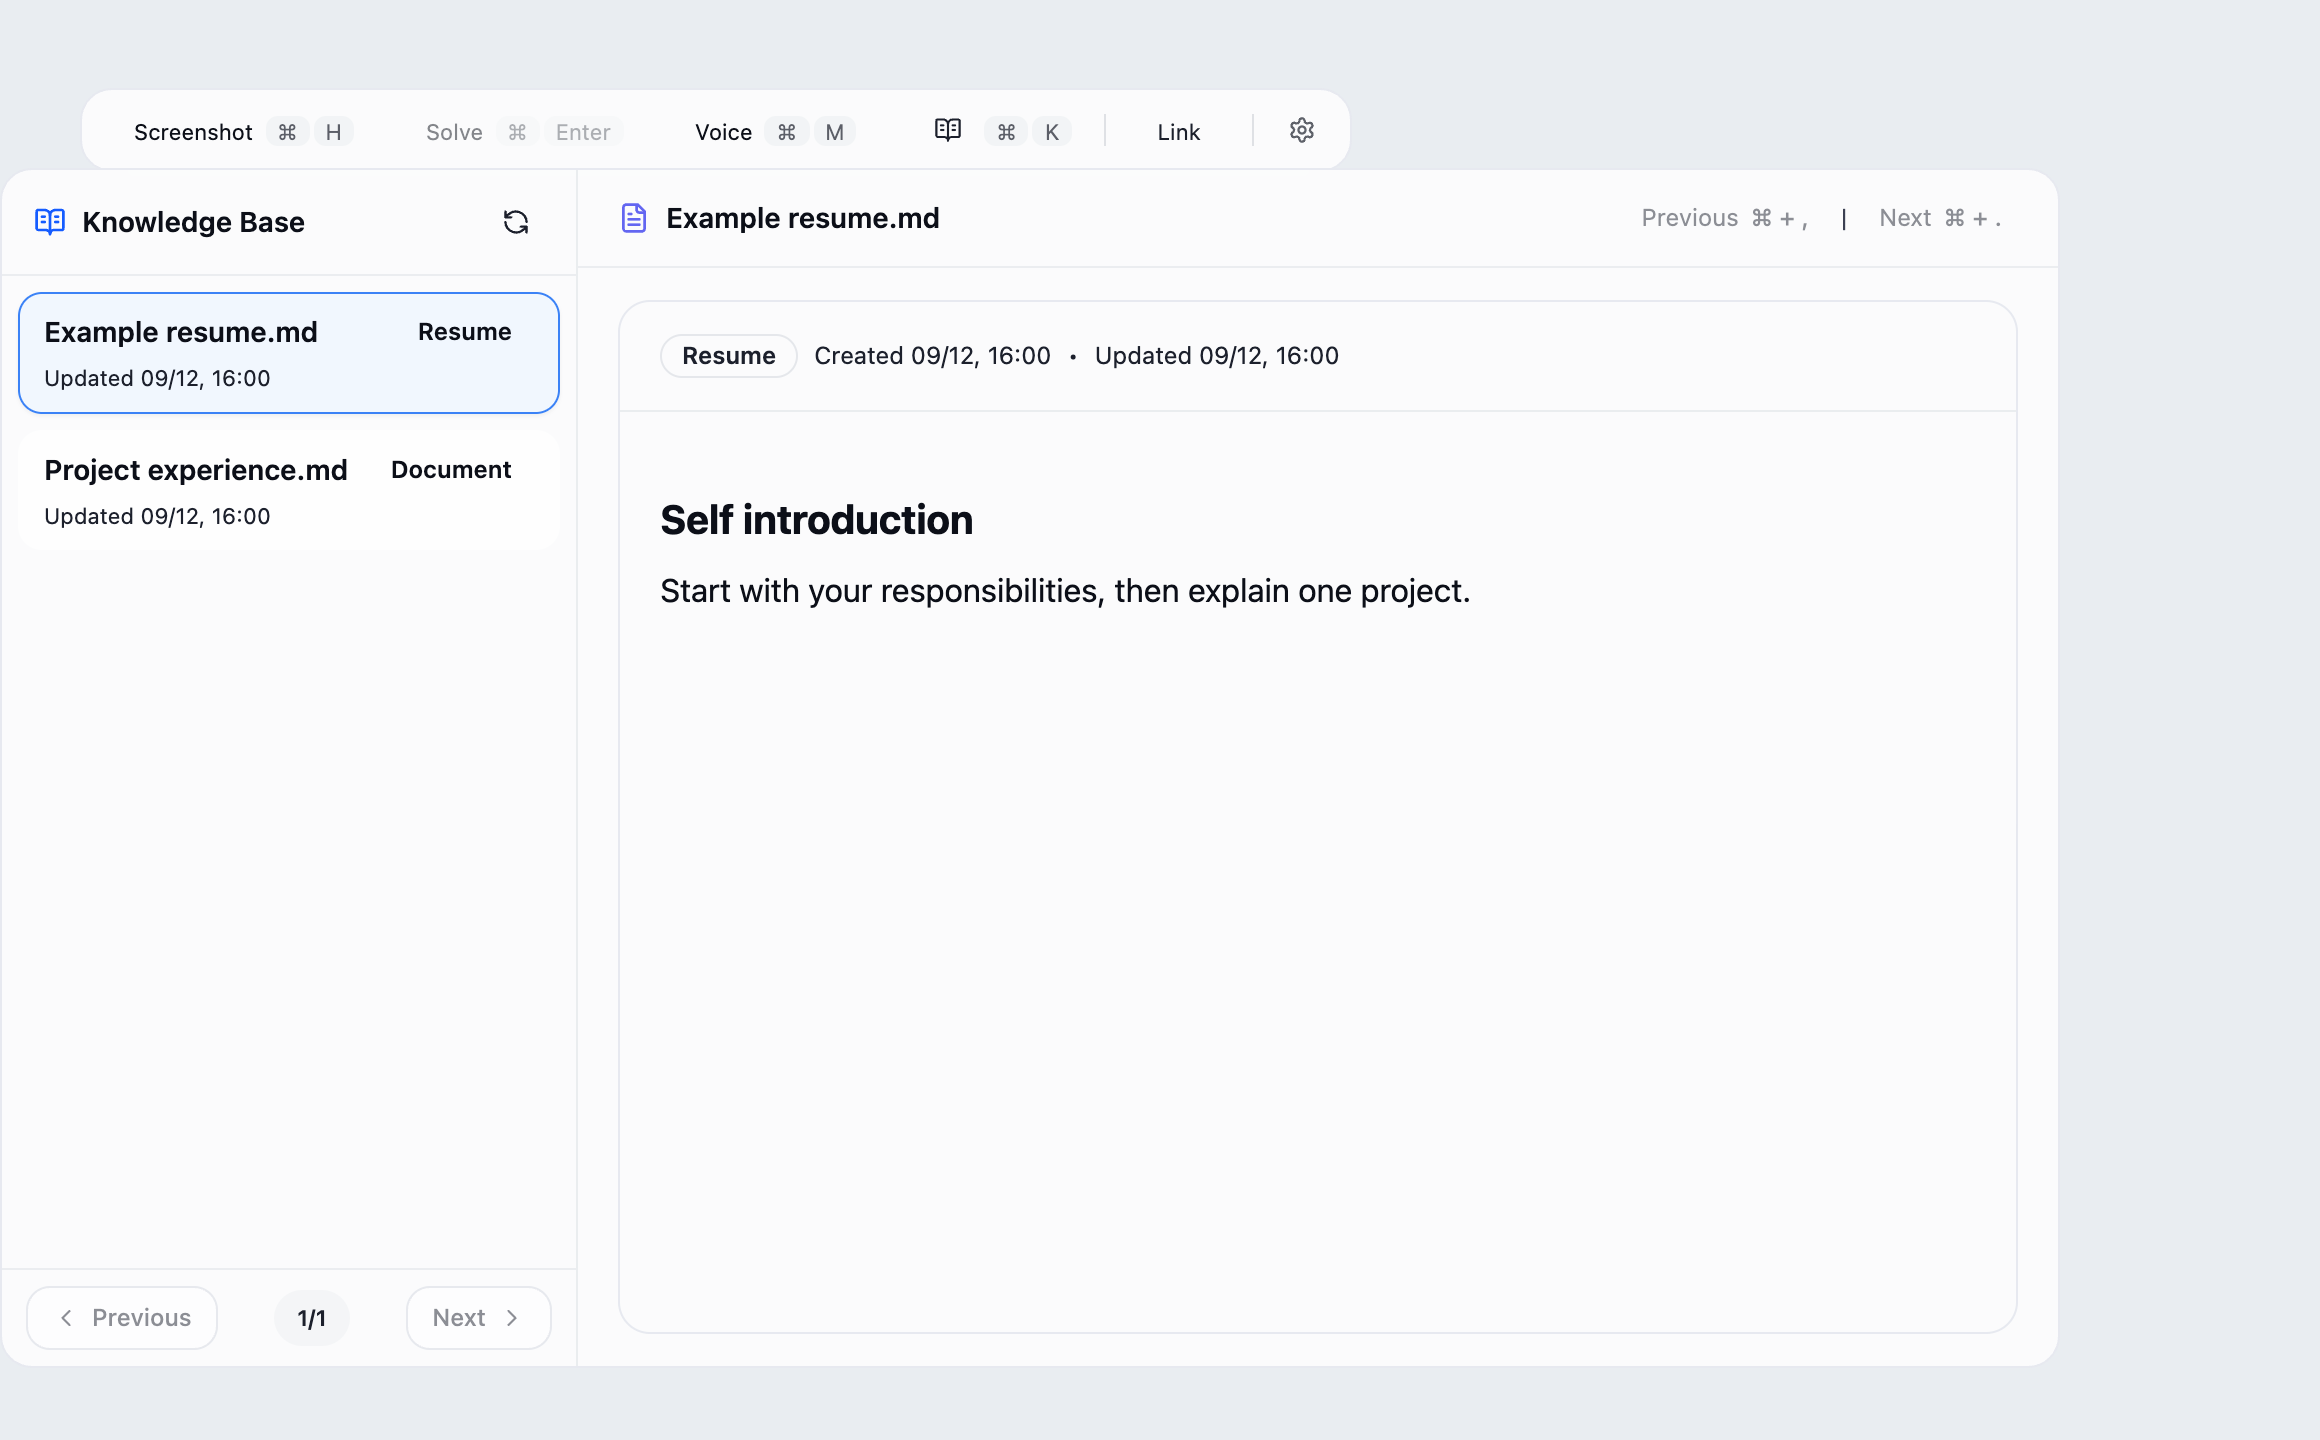This screenshot has width=2320, height=1440.
Task: Select Example resume.md in the list
Action: click(289, 353)
